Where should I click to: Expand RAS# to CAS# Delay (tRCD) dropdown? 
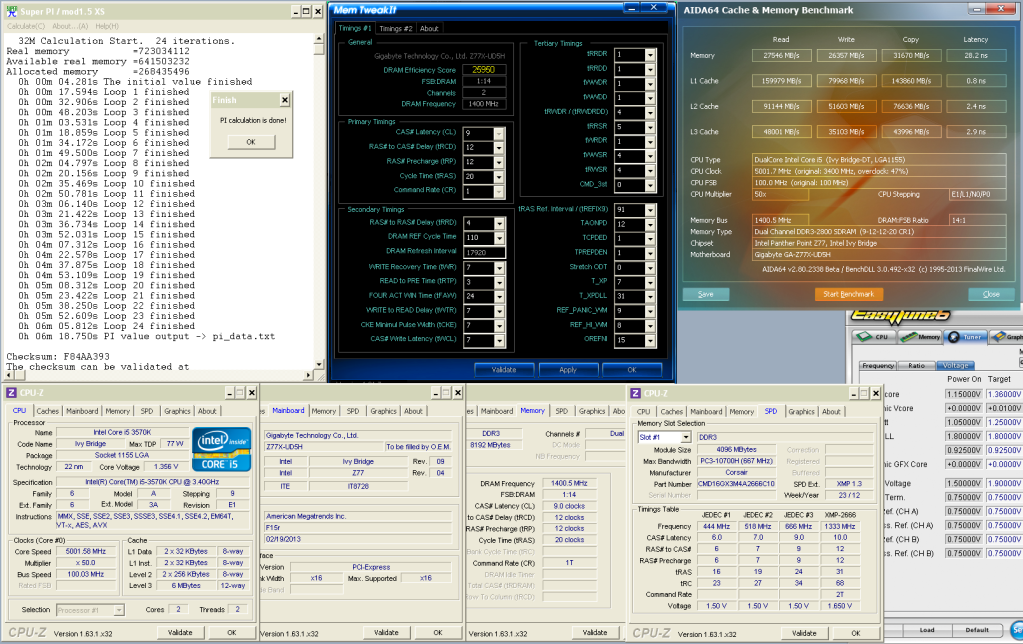pyautogui.click(x=498, y=148)
